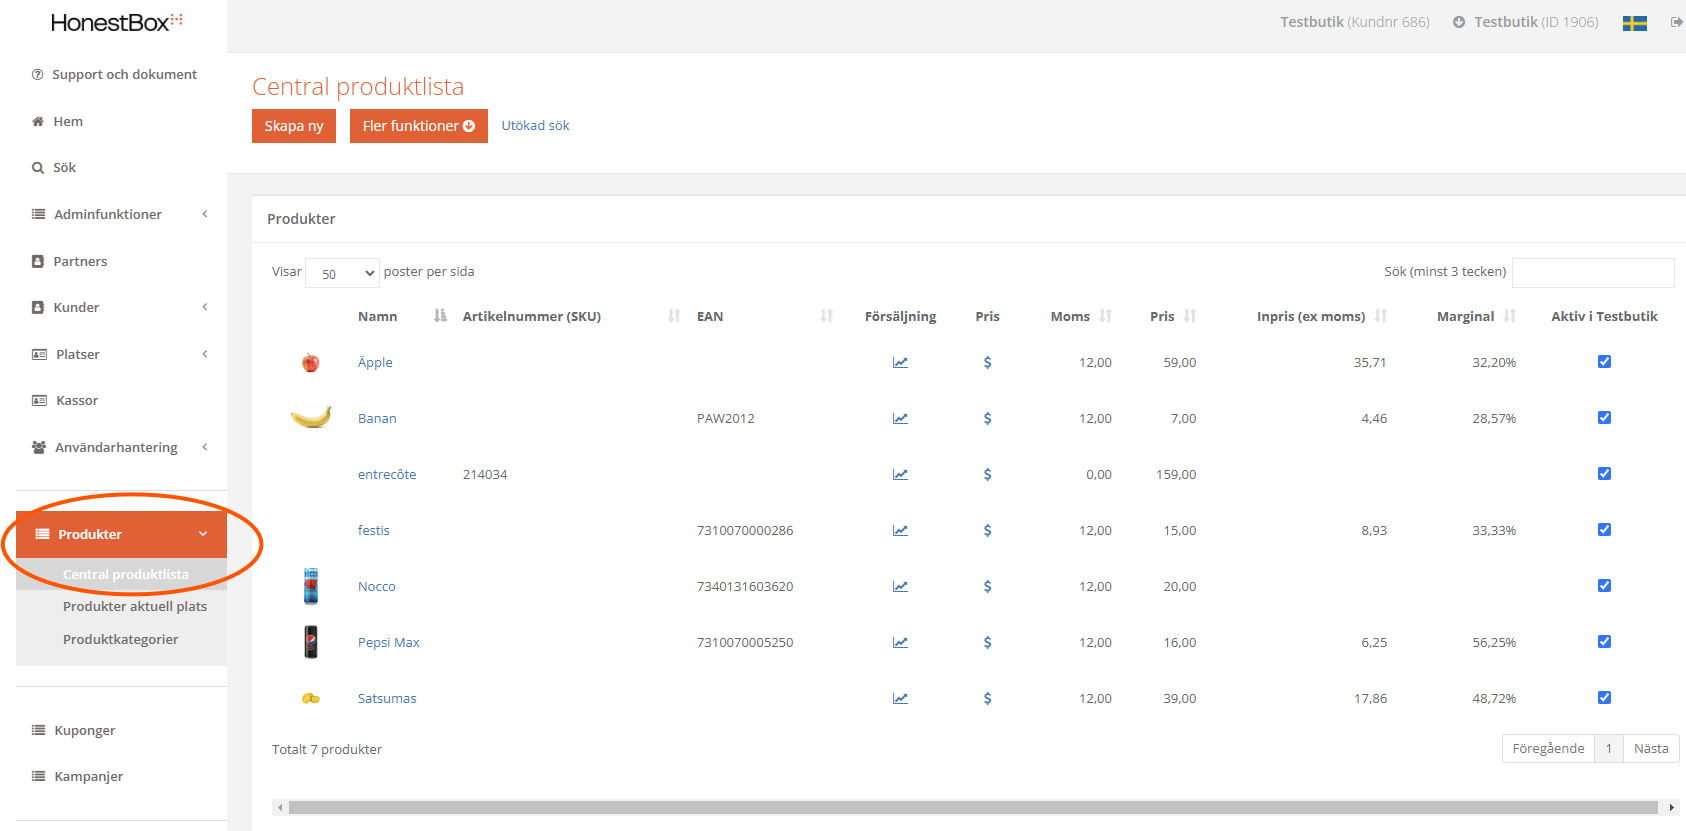Sort the Marginal column
Screen dimensions: 1686x831
1509,316
